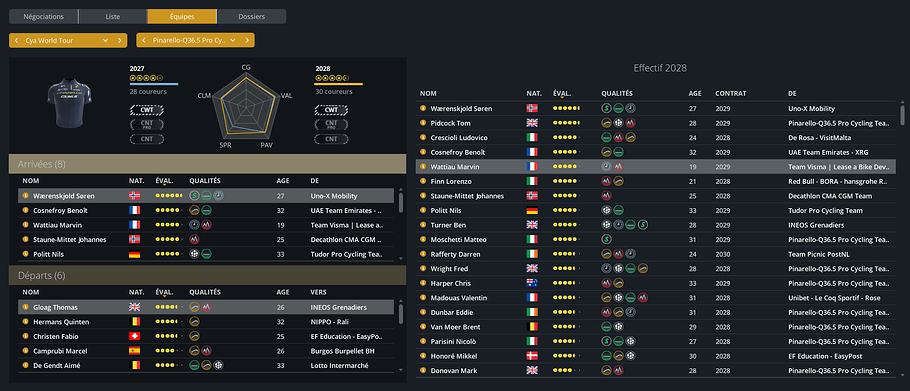Open the Dossiers tab
910x391 pixels.
(x=251, y=16)
